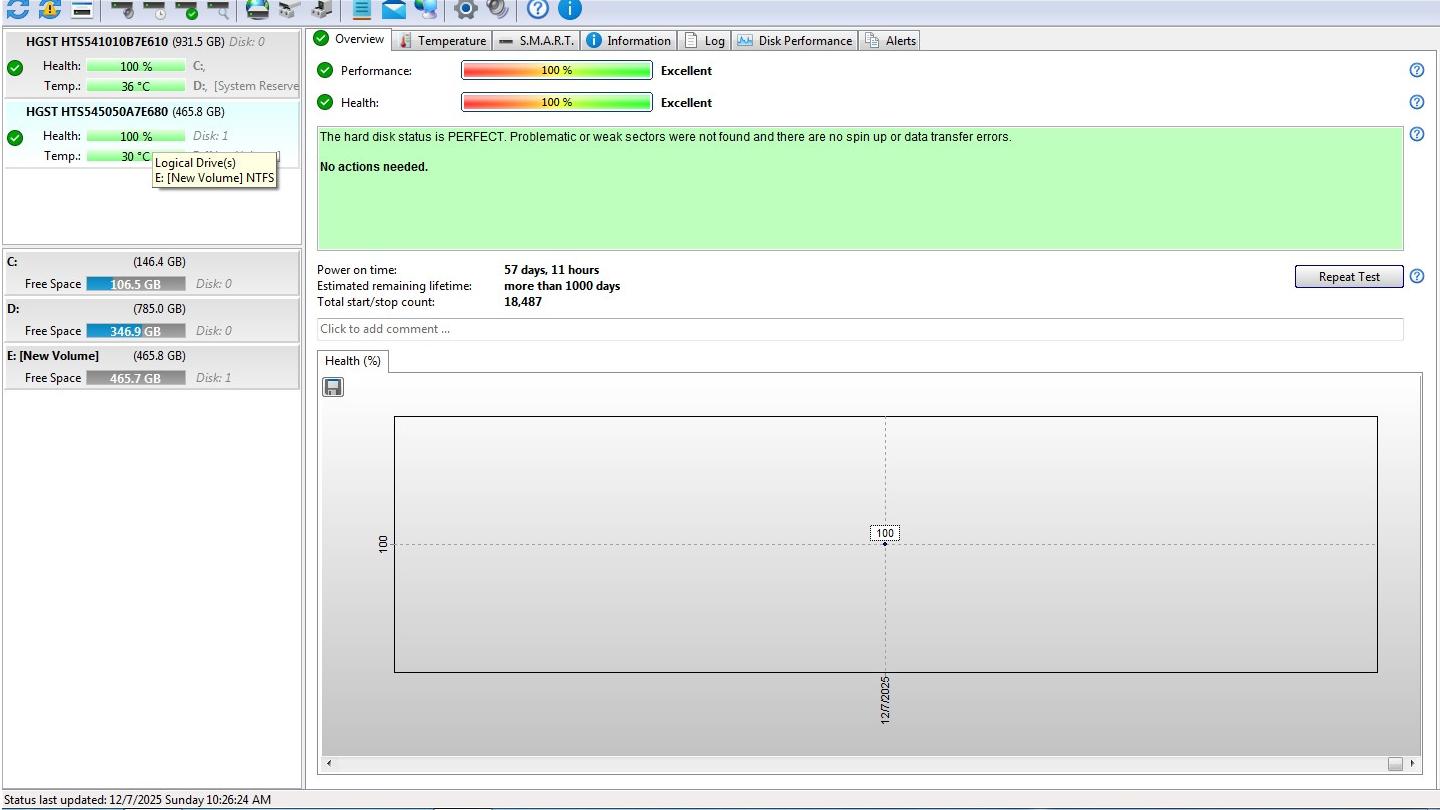Viewport: 1440px width, 810px height.
Task: Switch to the S.M.A.R.T. tab
Action: [x=536, y=41]
